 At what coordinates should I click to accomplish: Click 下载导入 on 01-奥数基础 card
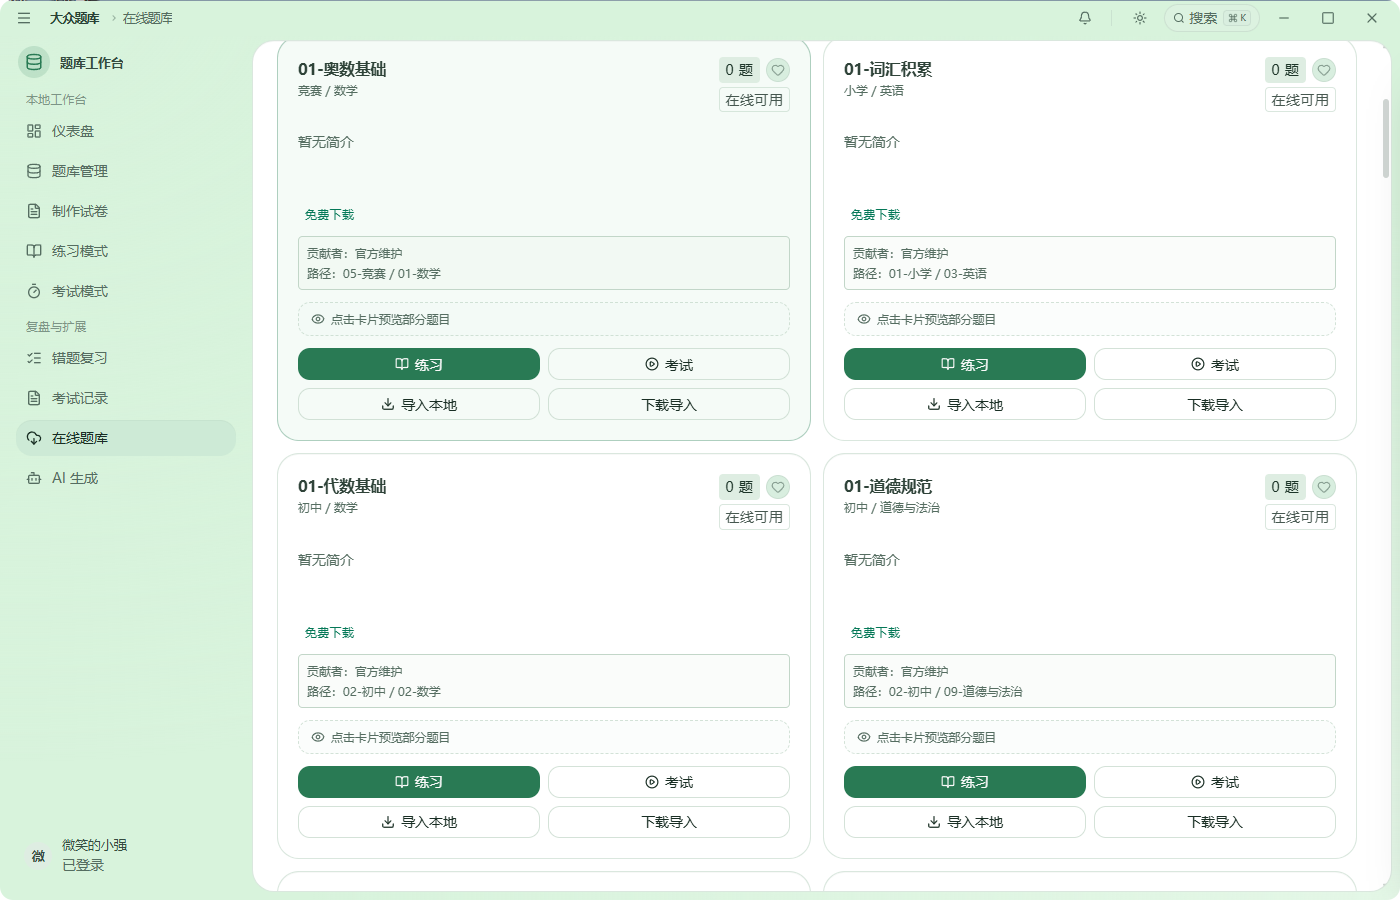(669, 404)
